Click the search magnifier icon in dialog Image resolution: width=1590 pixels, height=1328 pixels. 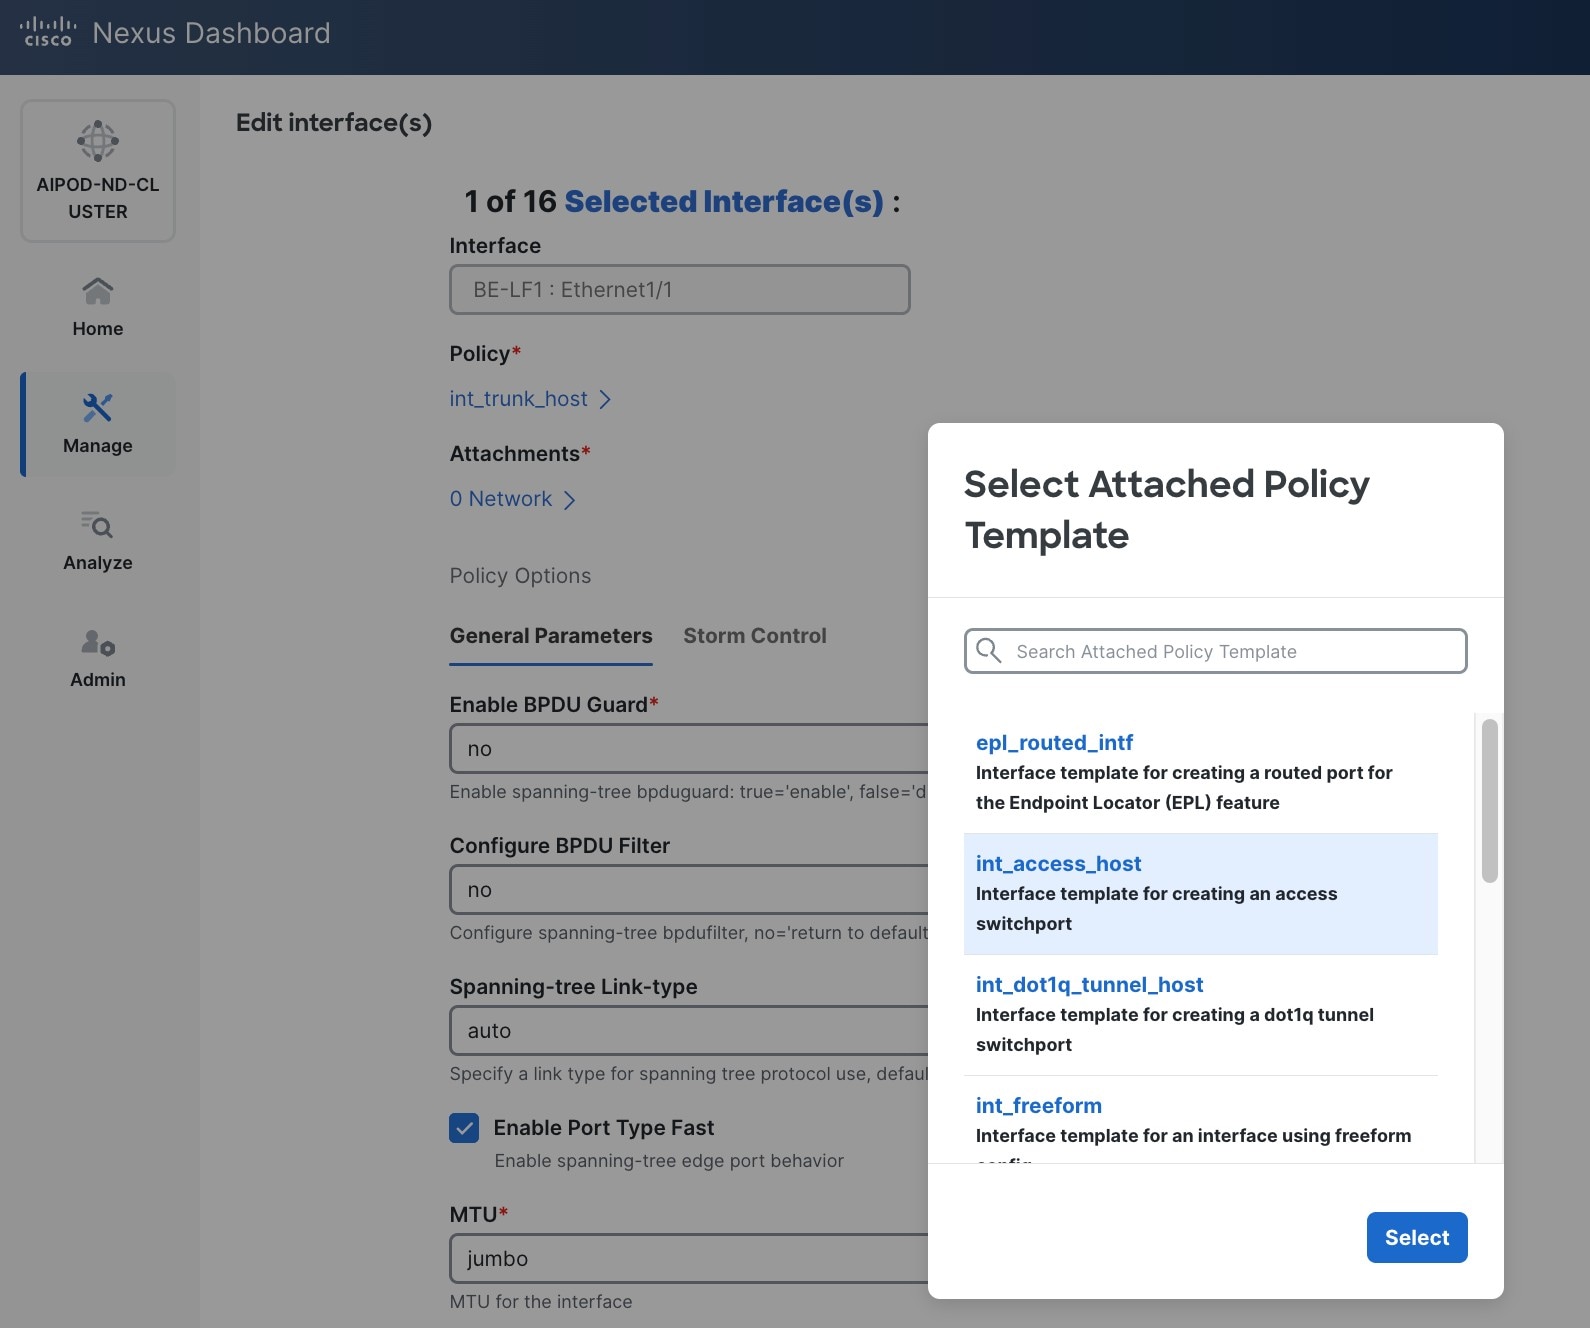click(x=989, y=651)
